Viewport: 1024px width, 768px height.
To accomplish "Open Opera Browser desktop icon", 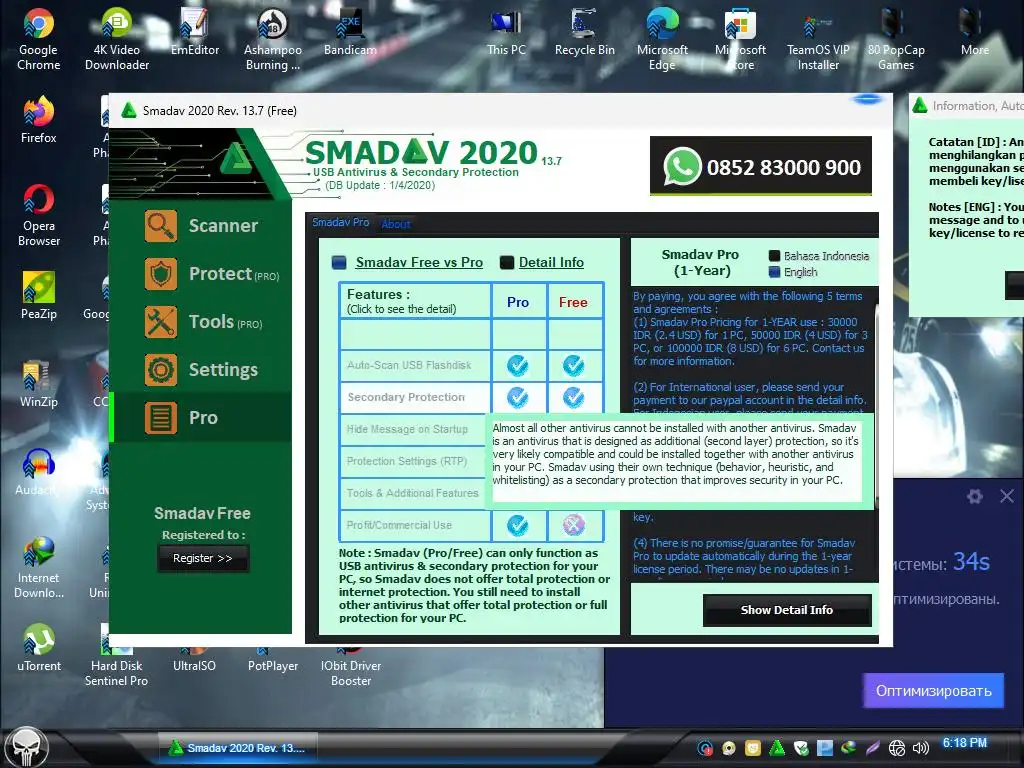I will tap(39, 216).
